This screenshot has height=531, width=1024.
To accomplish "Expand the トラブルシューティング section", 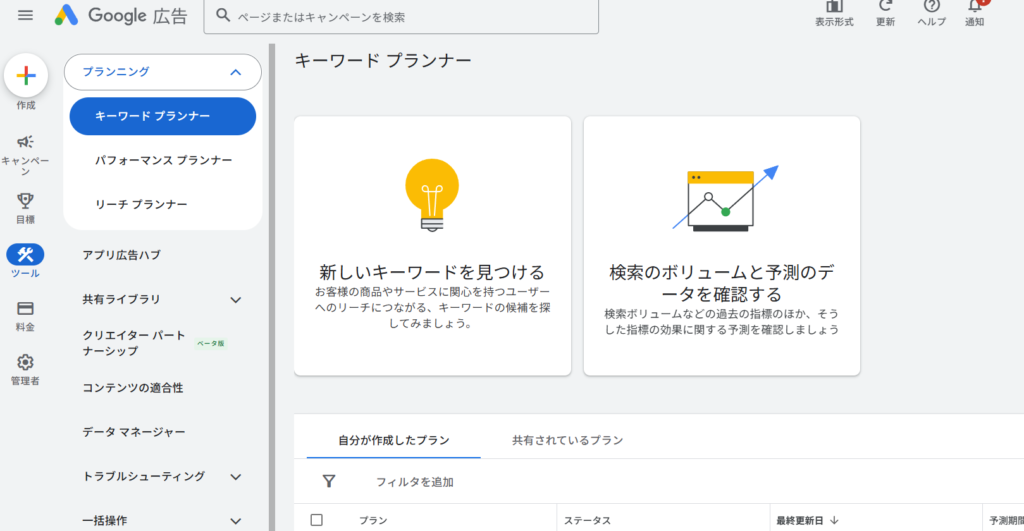I will 236,476.
